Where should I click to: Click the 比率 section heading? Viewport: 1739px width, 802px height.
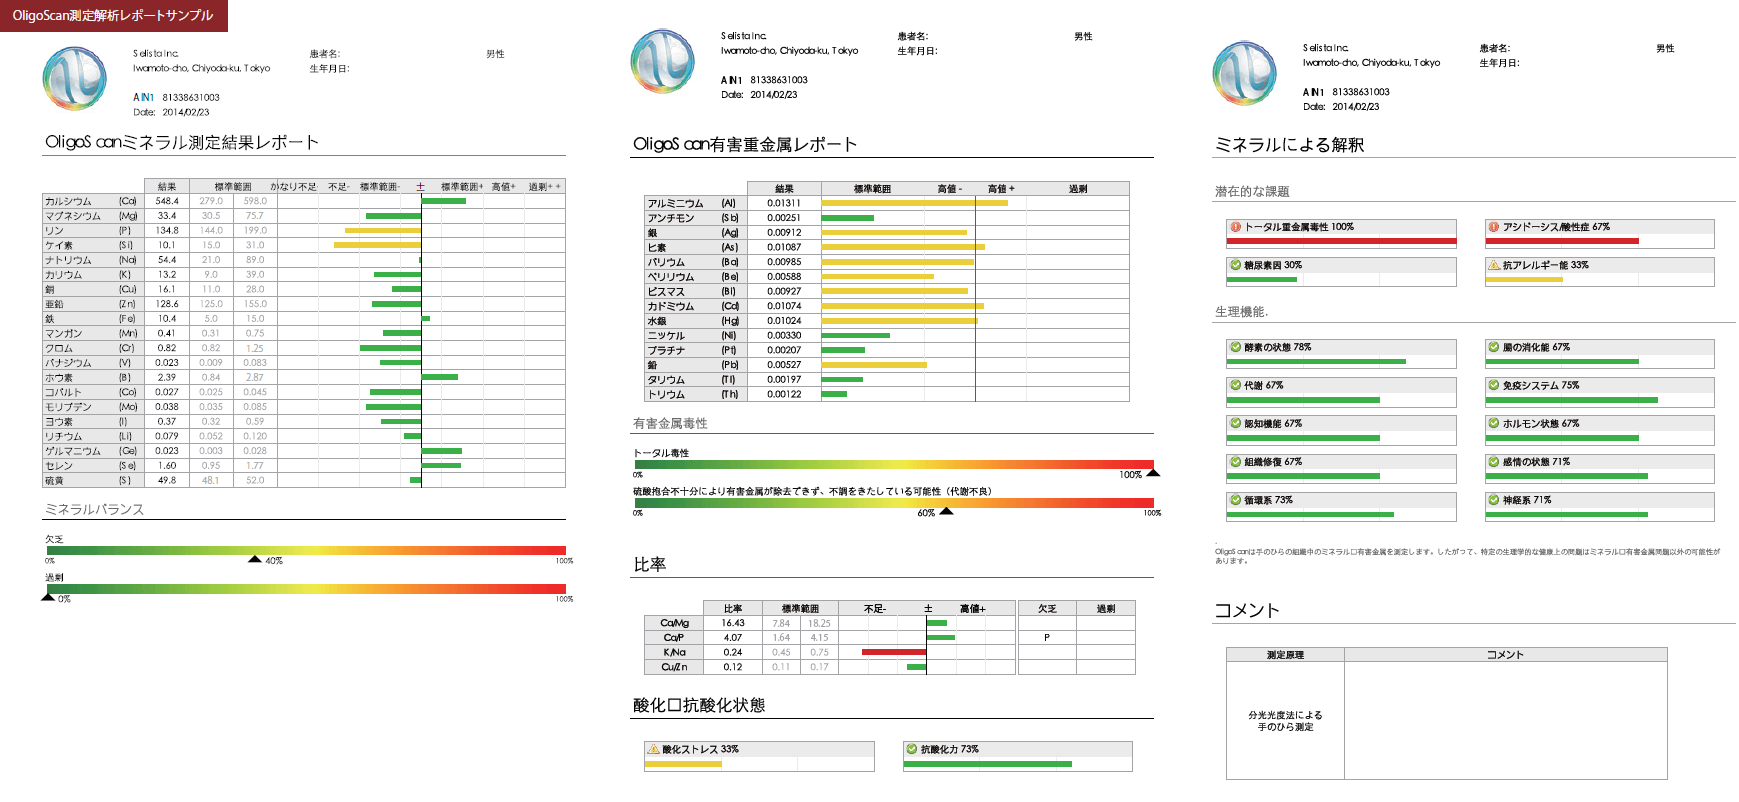(650, 565)
